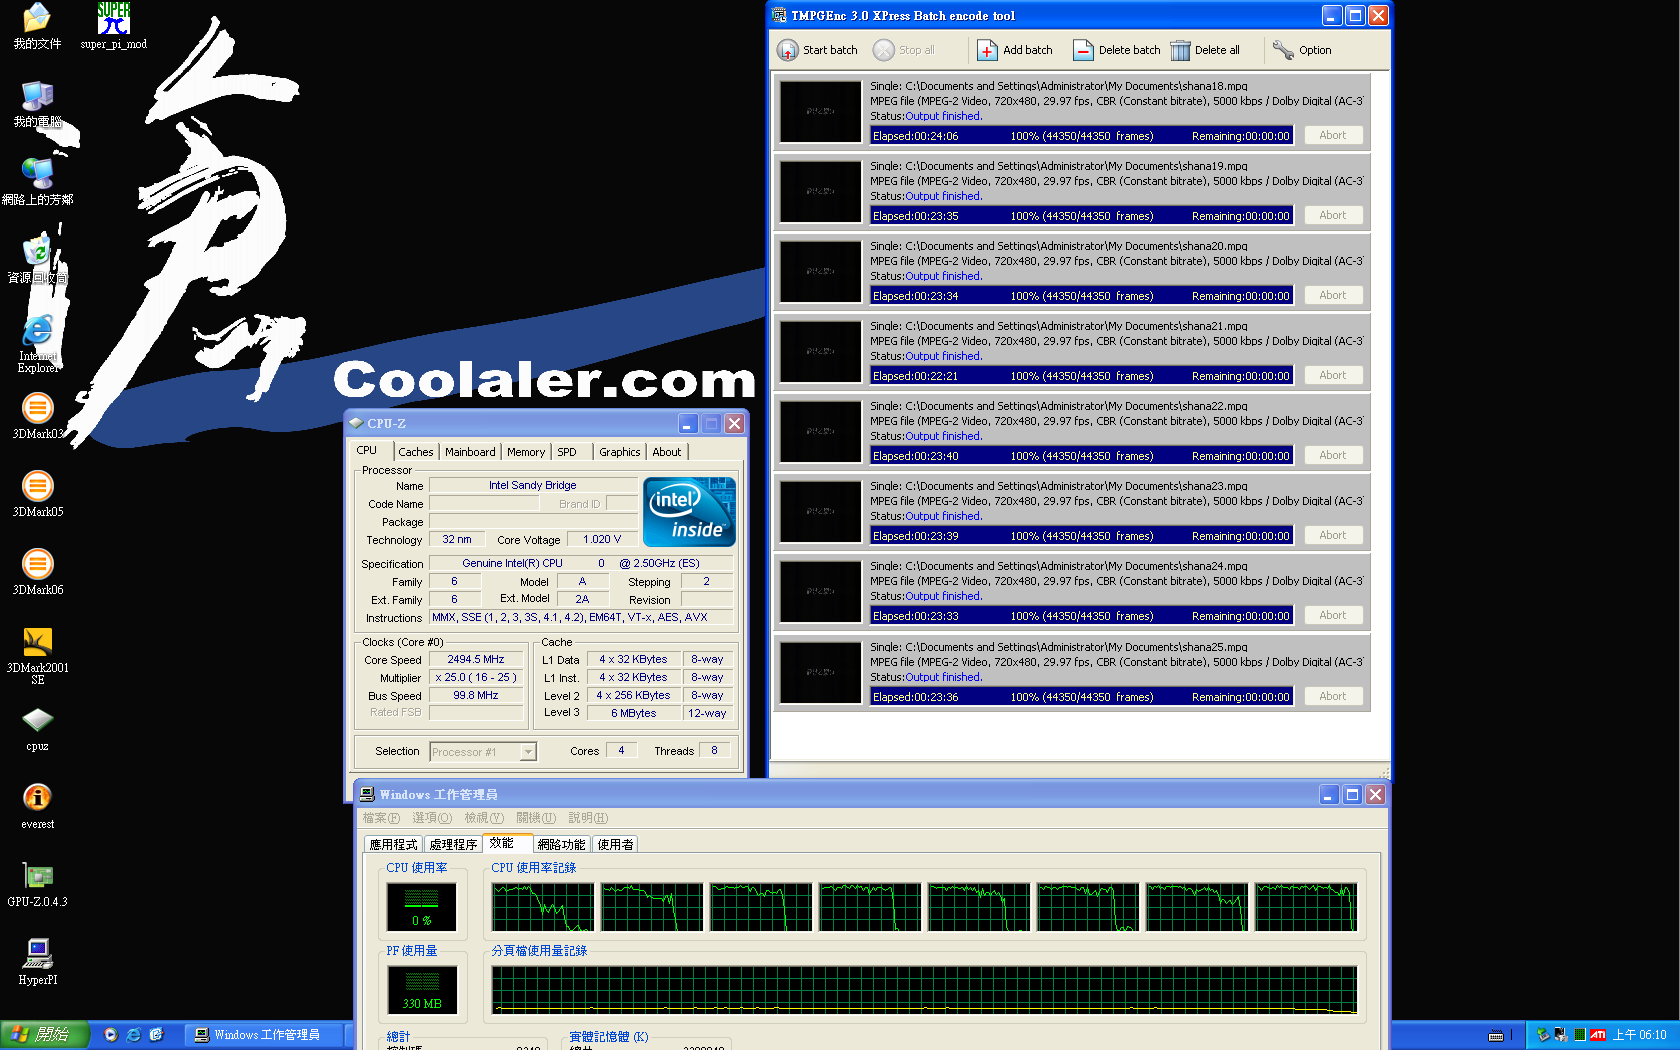This screenshot has width=1680, height=1050.
Task: Open the 檔案(F) menu in Task Manager
Action: [381, 818]
